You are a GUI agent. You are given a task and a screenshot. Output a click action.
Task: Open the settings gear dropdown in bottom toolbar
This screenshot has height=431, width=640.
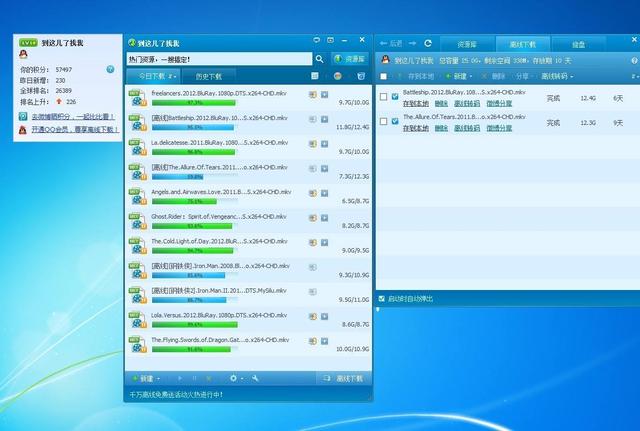pos(236,379)
